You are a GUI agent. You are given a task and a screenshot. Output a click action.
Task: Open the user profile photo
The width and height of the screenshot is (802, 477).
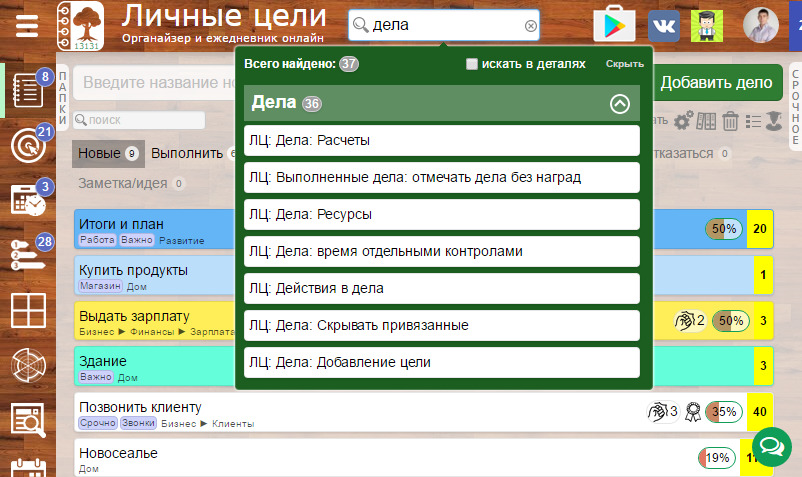pos(761,25)
